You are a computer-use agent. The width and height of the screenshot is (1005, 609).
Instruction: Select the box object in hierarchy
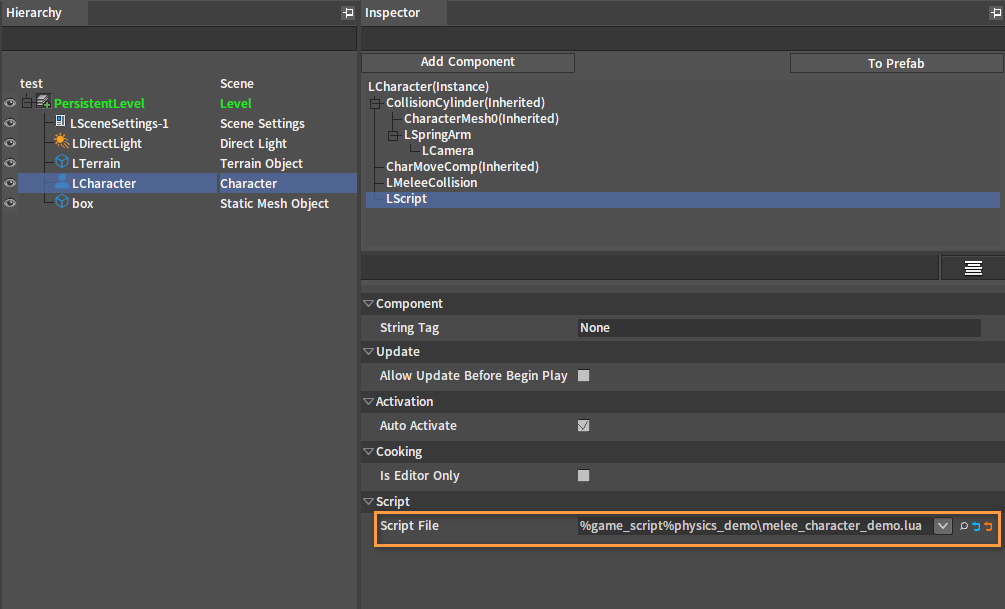point(83,203)
